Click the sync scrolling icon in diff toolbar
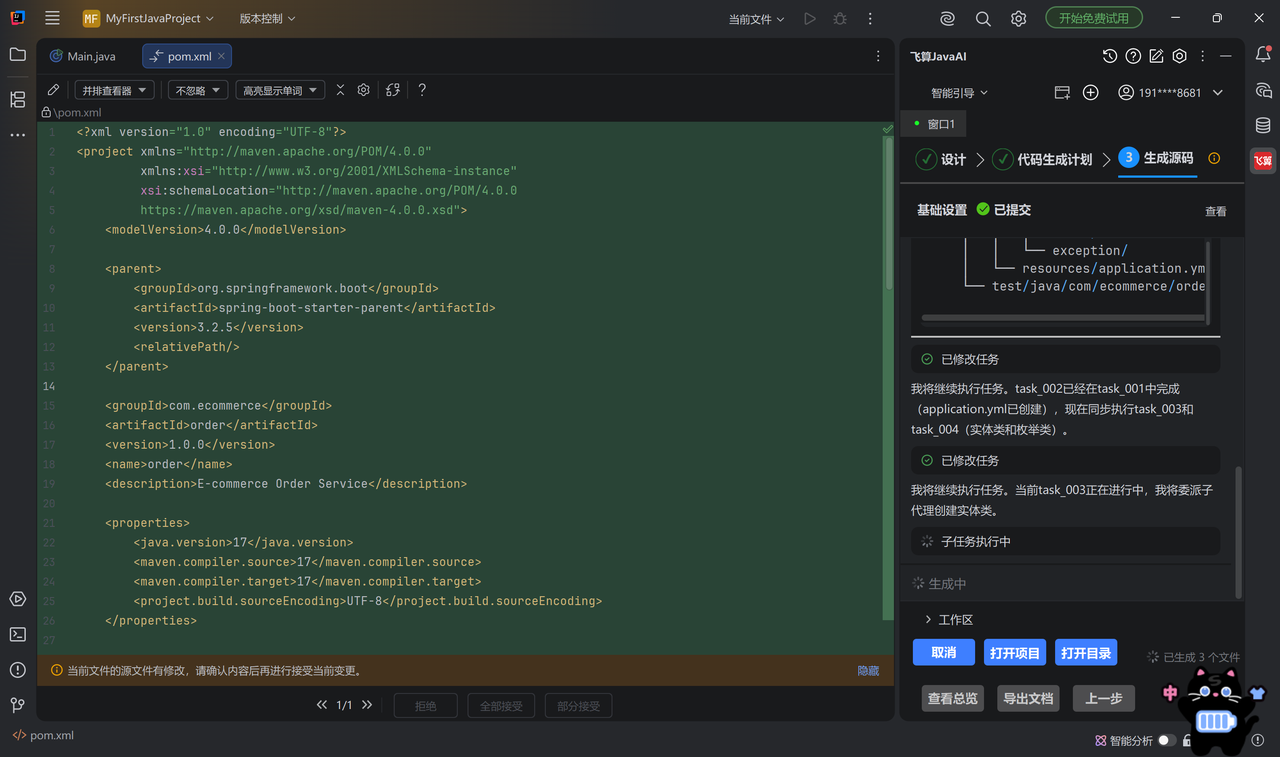This screenshot has height=757, width=1280. click(x=393, y=90)
